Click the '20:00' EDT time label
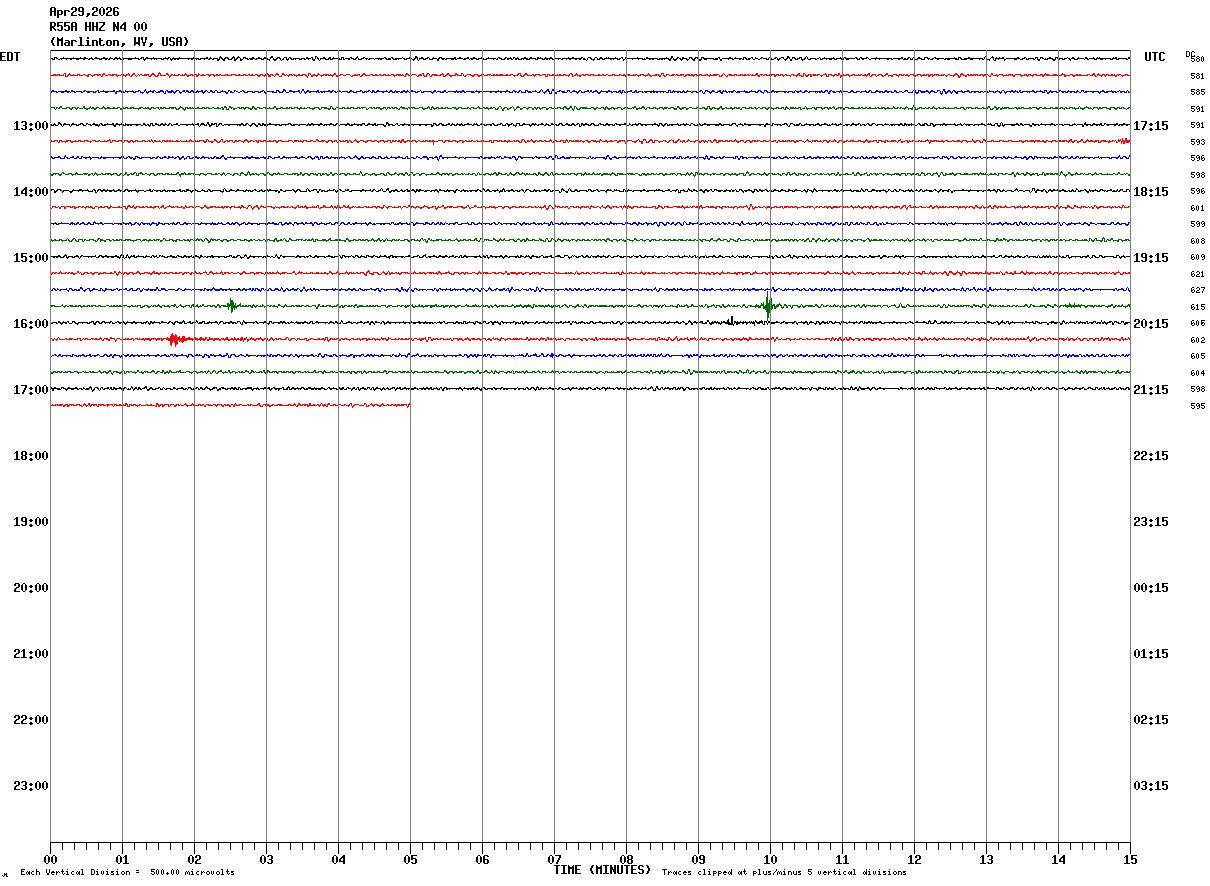Image resolution: width=1210 pixels, height=886 pixels. pos(30,588)
